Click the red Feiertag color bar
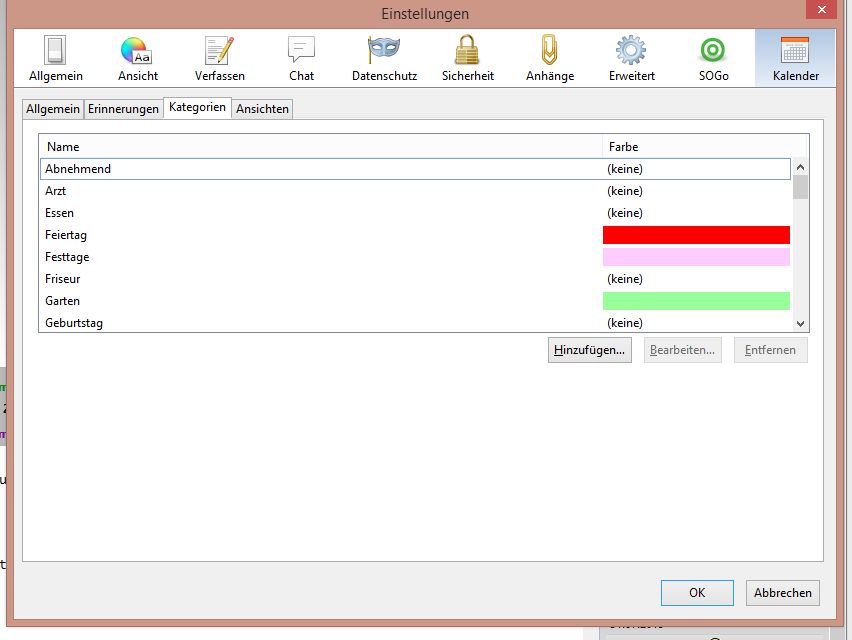Screen dimensions: 852x640 click(696, 235)
